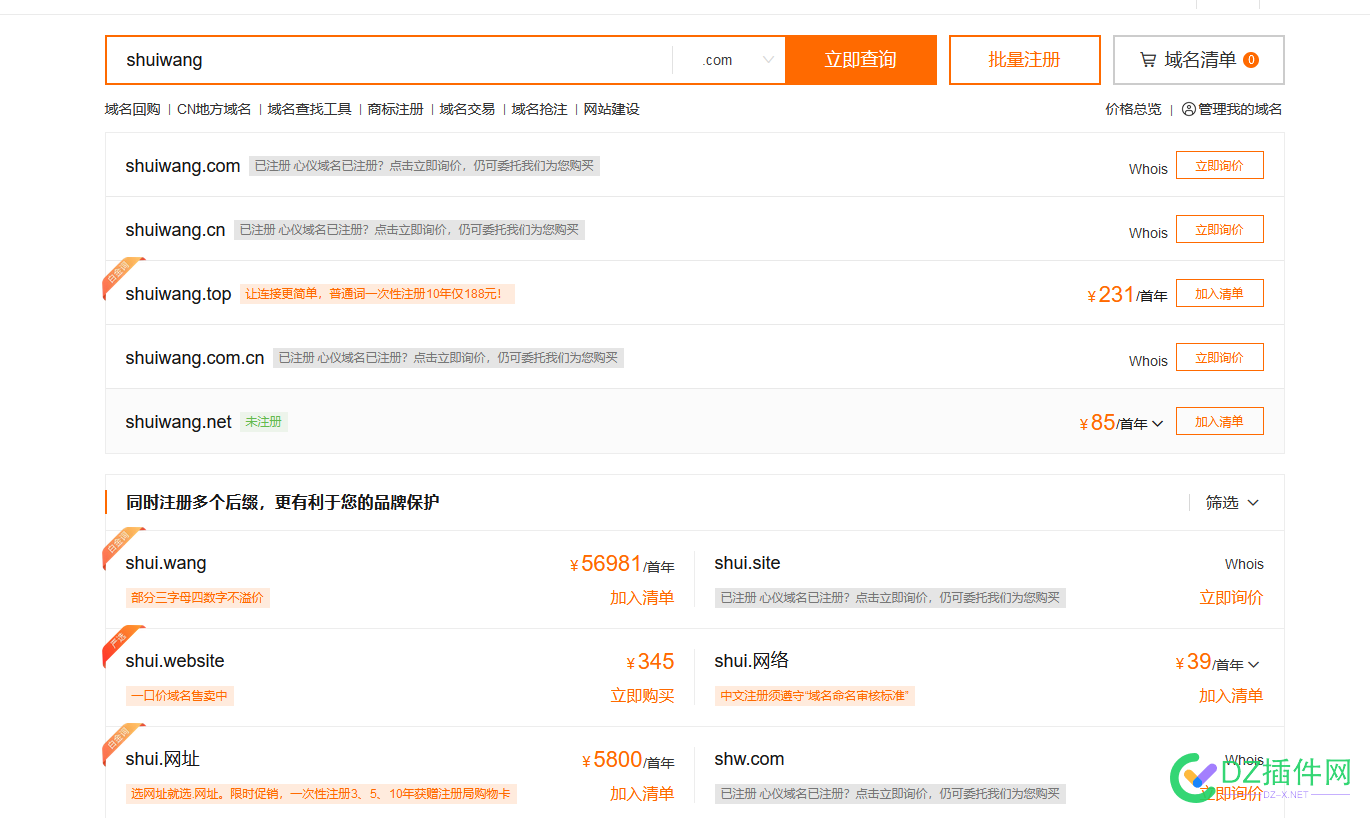Click the user icon beside 管理我的域名
1370x818 pixels.
(x=1188, y=109)
